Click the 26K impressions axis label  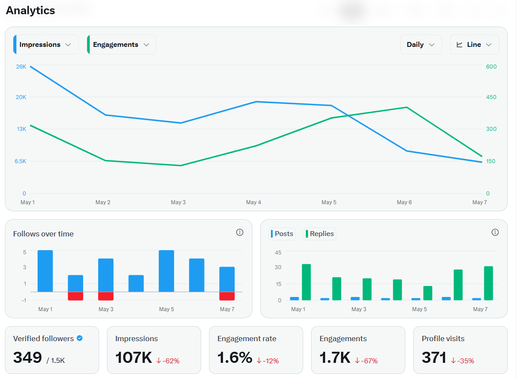[21, 67]
